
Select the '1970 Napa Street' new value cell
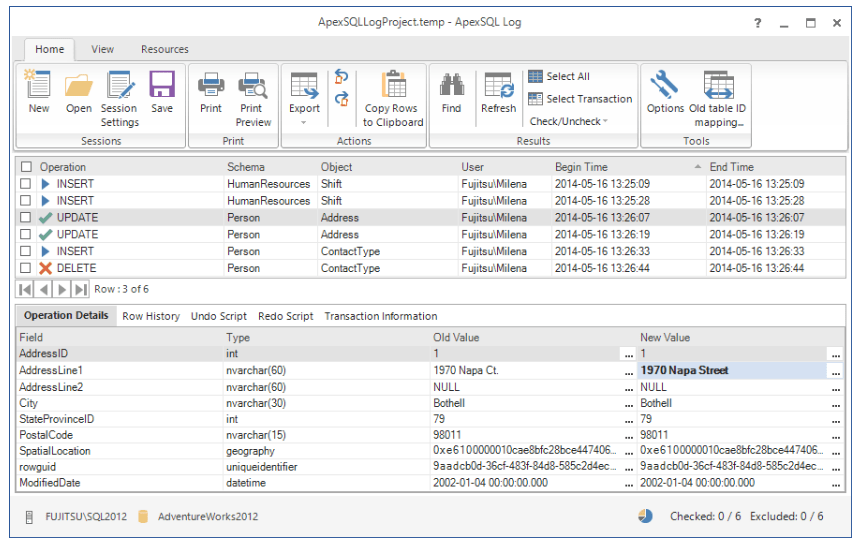[732, 371]
